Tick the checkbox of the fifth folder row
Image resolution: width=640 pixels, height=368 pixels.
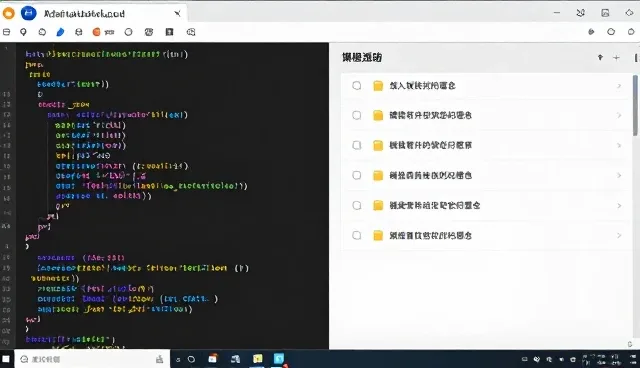pos(357,205)
